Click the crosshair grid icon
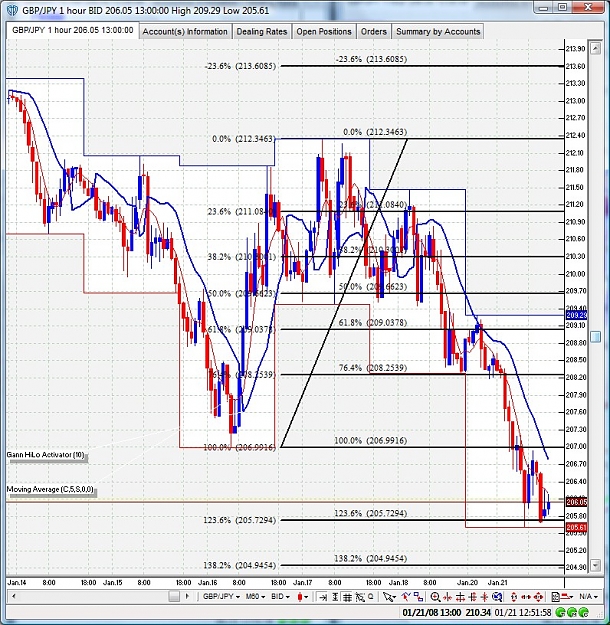 pyautogui.click(x=460, y=597)
